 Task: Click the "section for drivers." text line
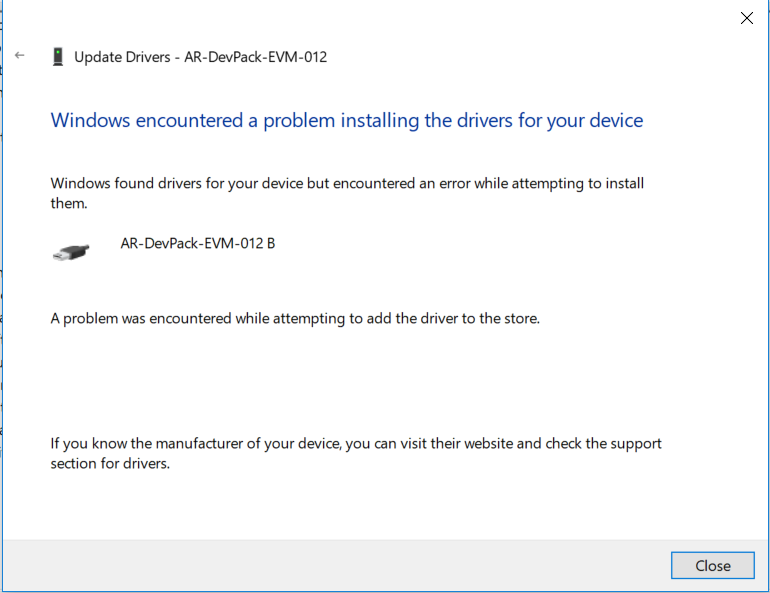(x=110, y=464)
